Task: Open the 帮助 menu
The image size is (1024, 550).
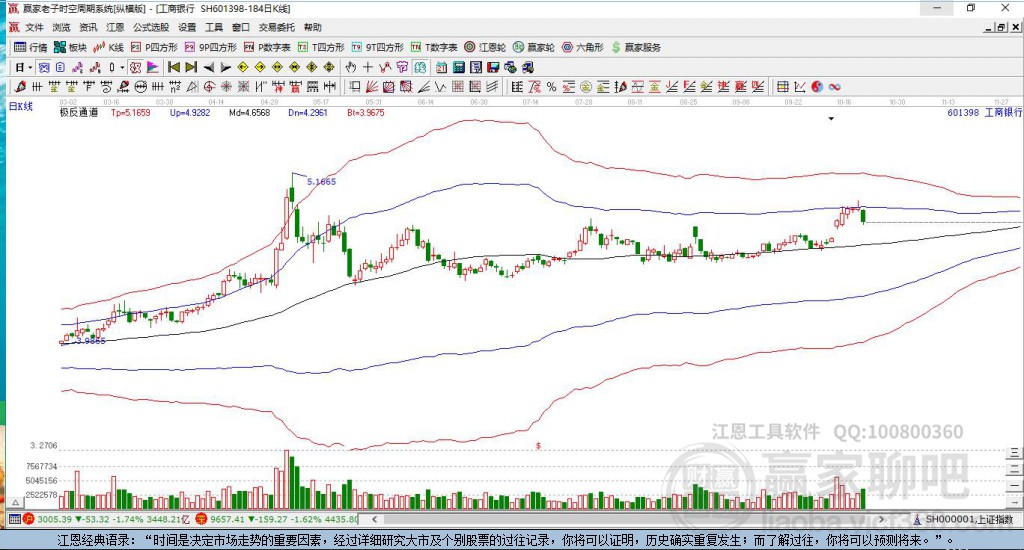Action: 313,27
